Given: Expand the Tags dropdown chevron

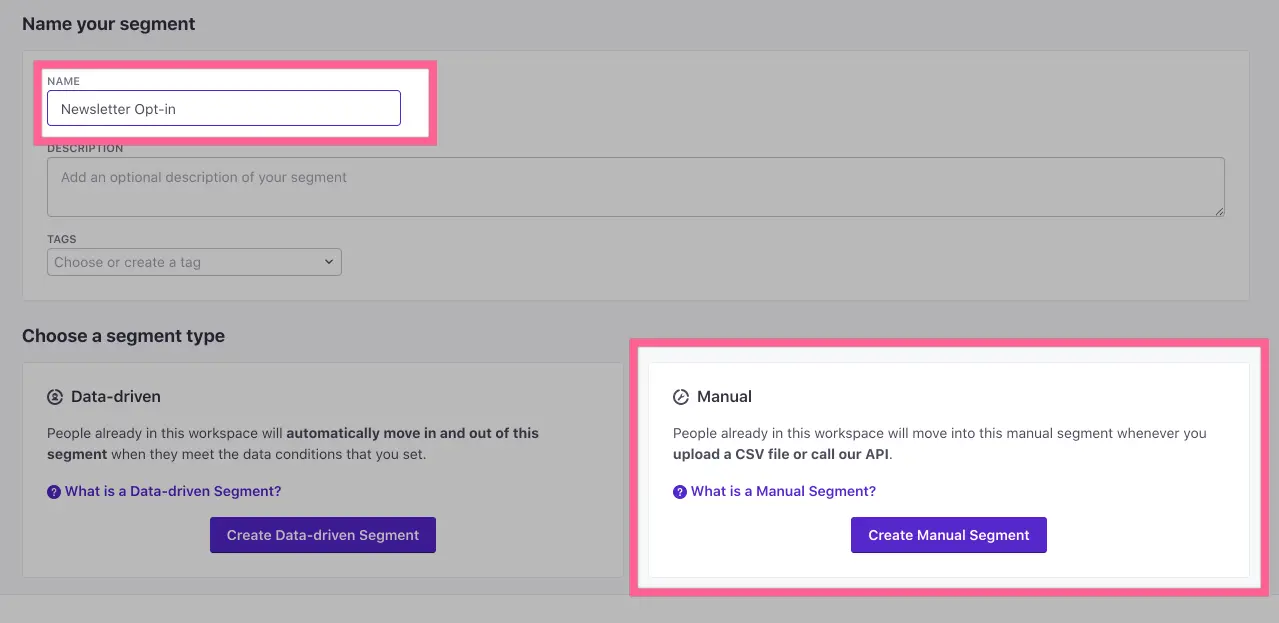Looking at the screenshot, I should point(329,262).
